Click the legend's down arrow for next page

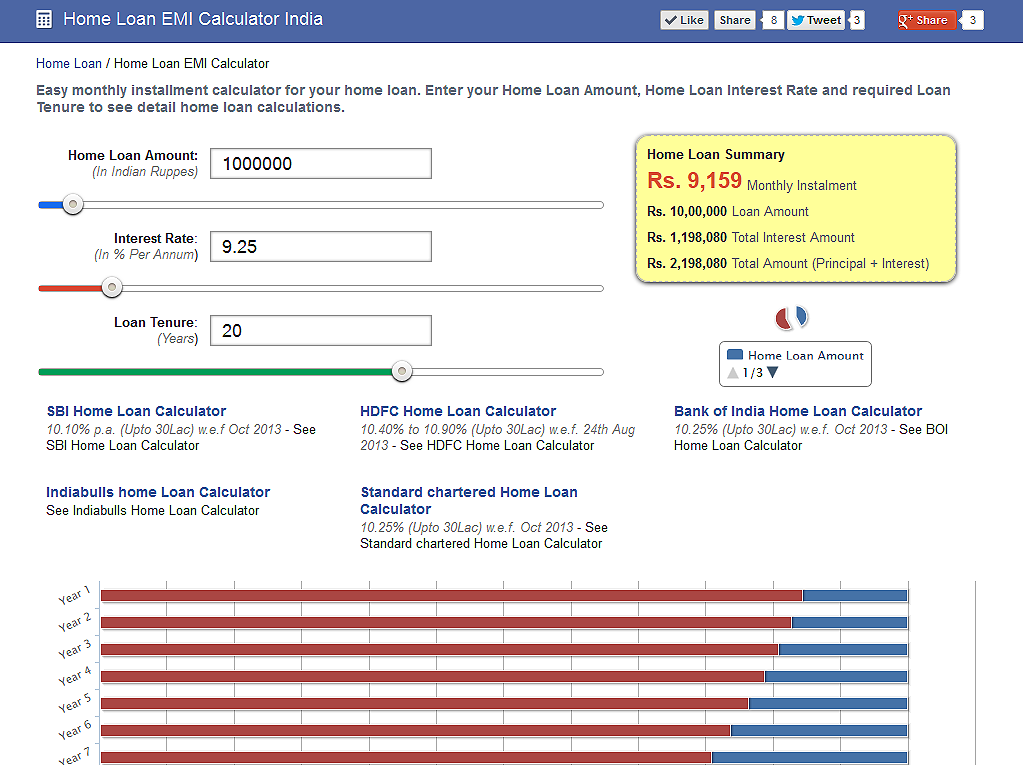coord(772,373)
